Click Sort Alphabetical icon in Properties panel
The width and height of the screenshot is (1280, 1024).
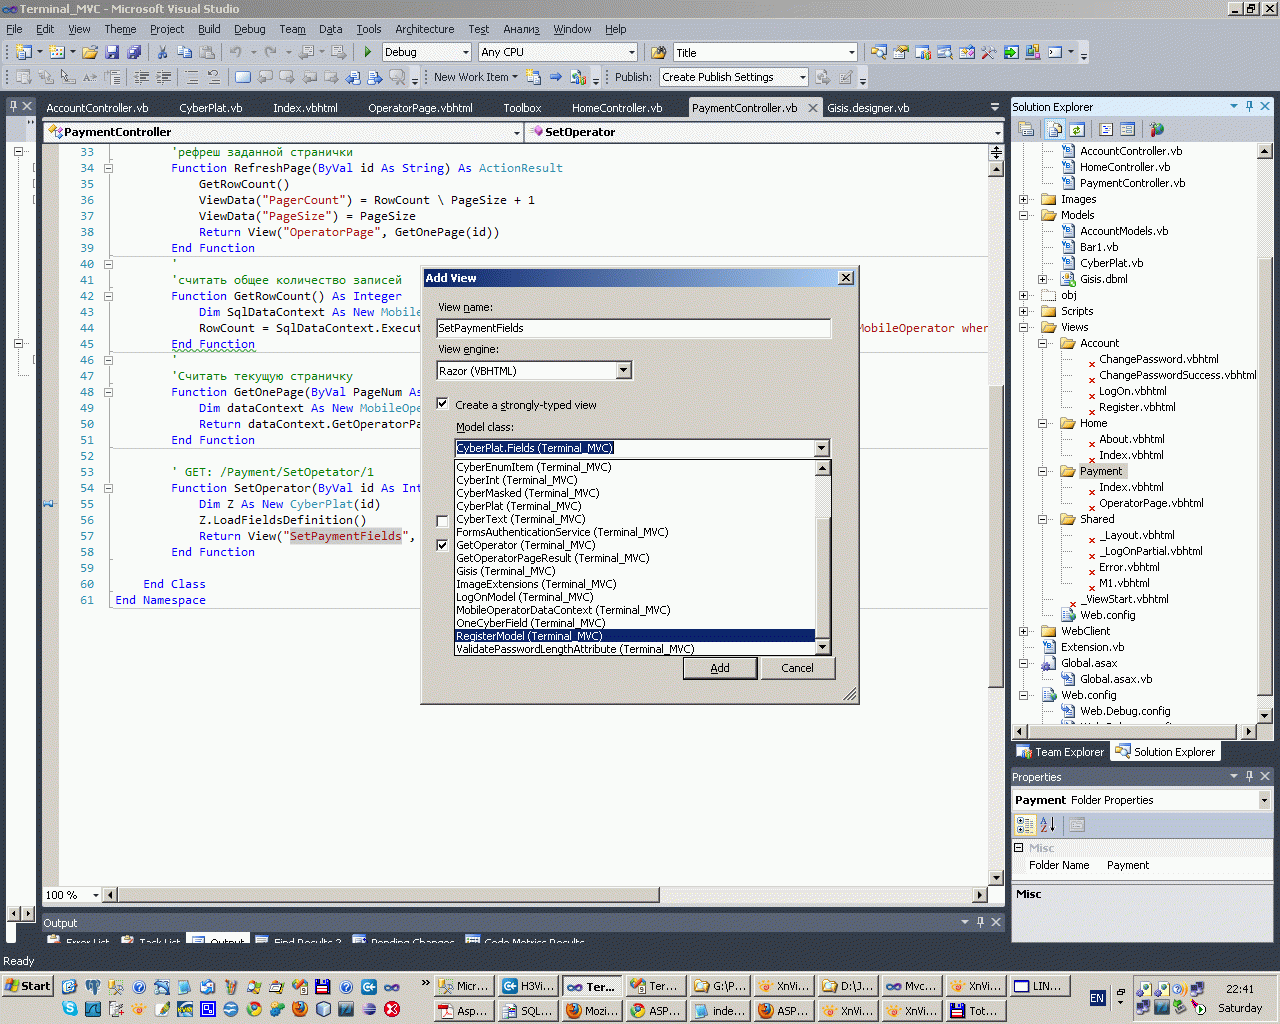click(x=1047, y=825)
